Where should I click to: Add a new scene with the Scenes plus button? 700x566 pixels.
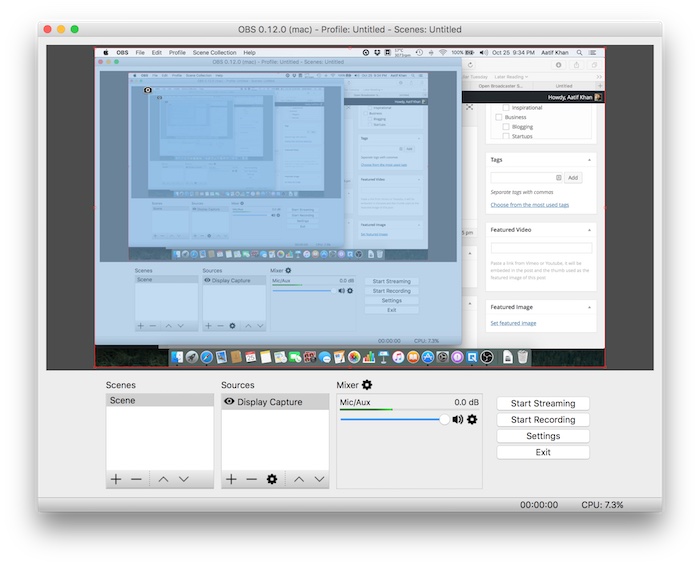(116, 479)
